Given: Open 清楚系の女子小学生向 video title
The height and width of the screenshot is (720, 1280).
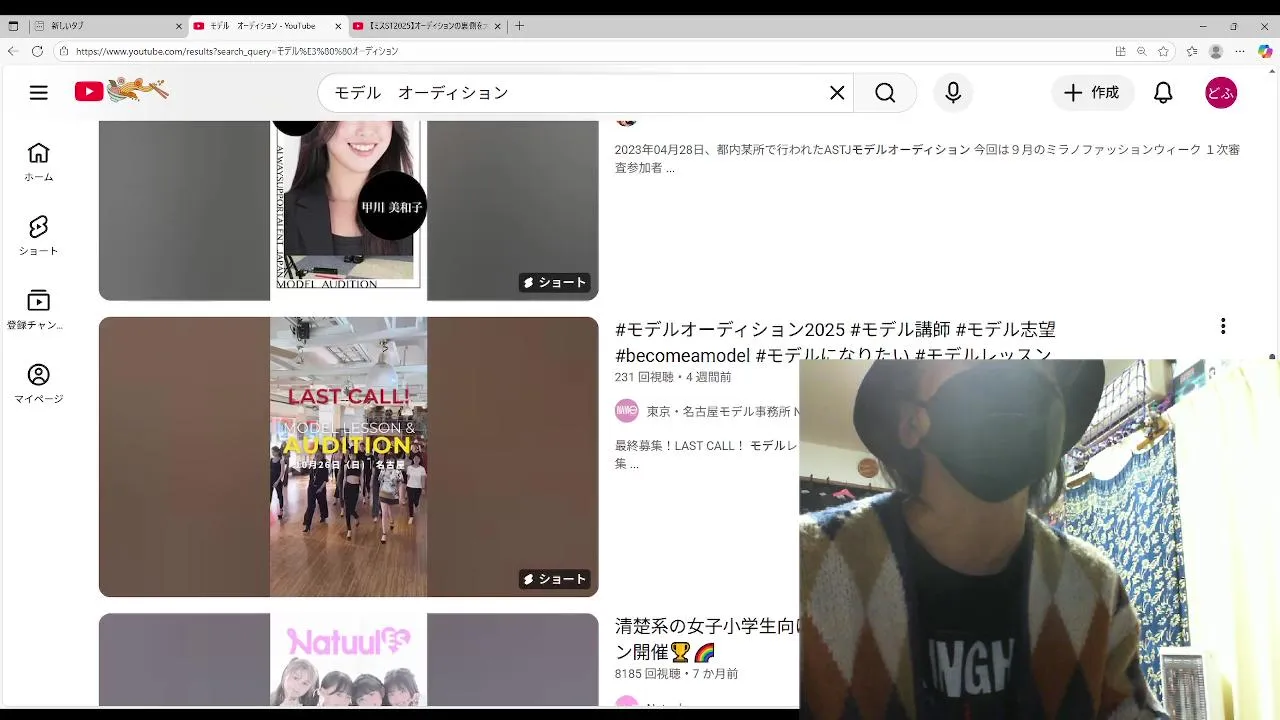Looking at the screenshot, I should point(707,639).
